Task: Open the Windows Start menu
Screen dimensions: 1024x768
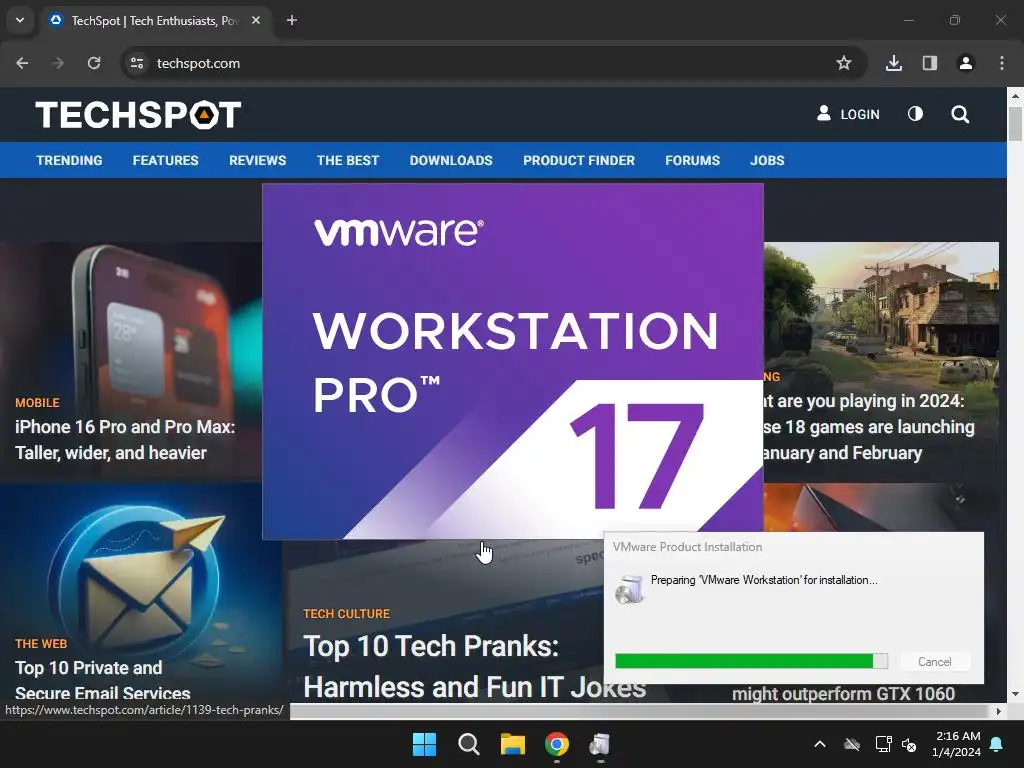Action: click(x=424, y=744)
